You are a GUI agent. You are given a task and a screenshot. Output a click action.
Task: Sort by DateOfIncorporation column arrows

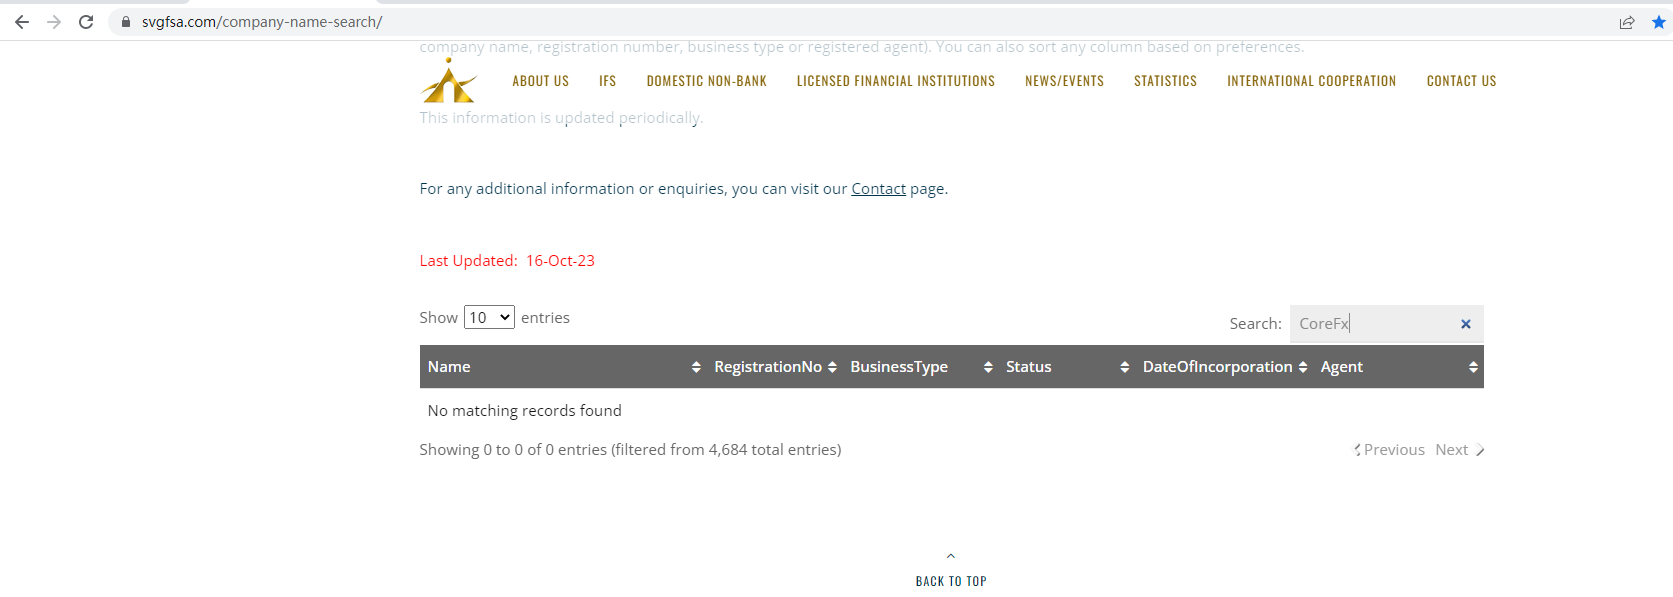[x=1303, y=367]
